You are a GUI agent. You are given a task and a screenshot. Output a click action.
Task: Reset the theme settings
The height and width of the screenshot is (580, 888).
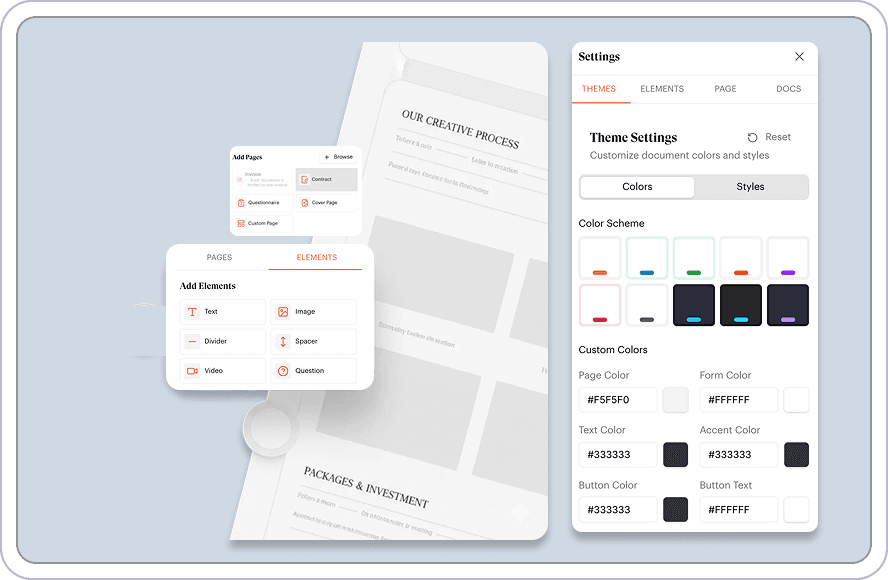point(769,137)
